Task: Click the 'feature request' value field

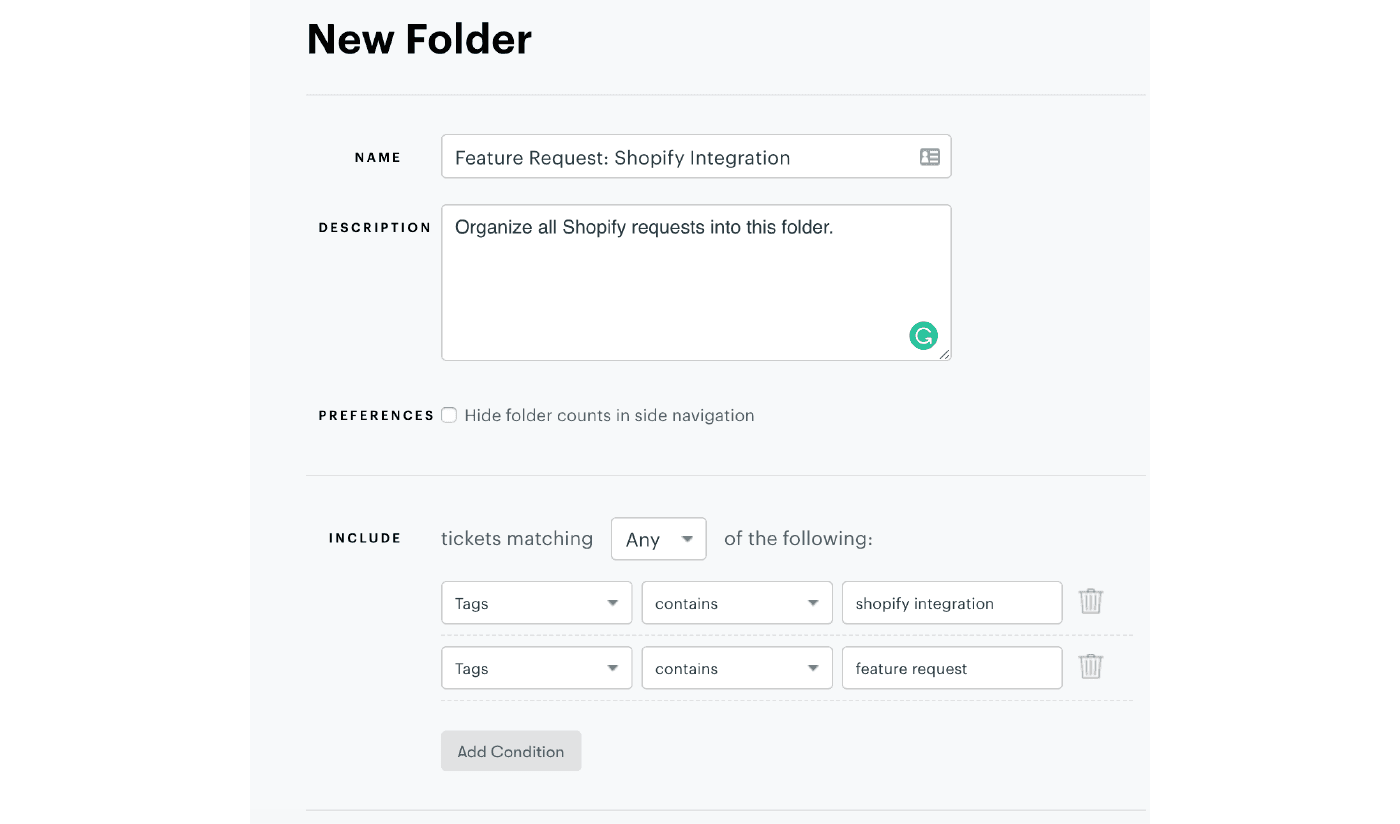Action: tap(951, 668)
